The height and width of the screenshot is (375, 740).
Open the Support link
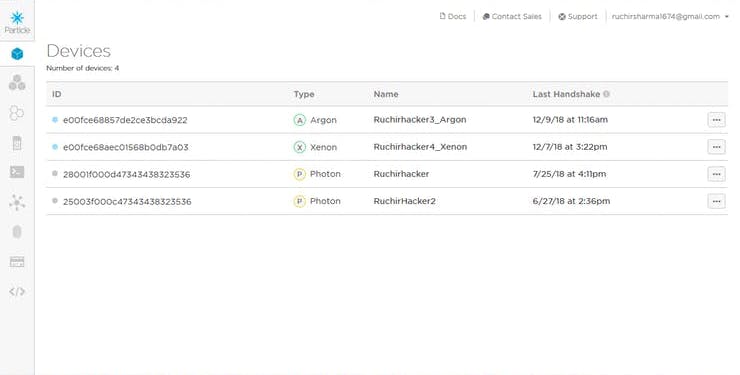578,17
